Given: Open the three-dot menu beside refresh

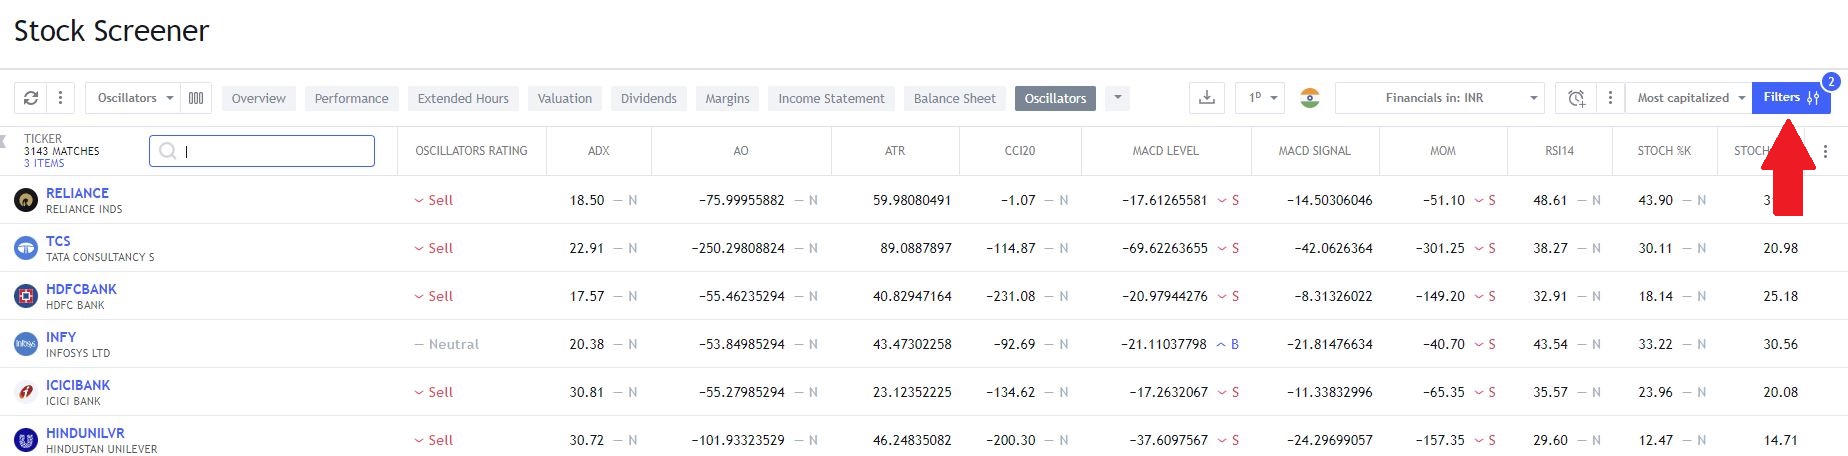Looking at the screenshot, I should pos(60,98).
